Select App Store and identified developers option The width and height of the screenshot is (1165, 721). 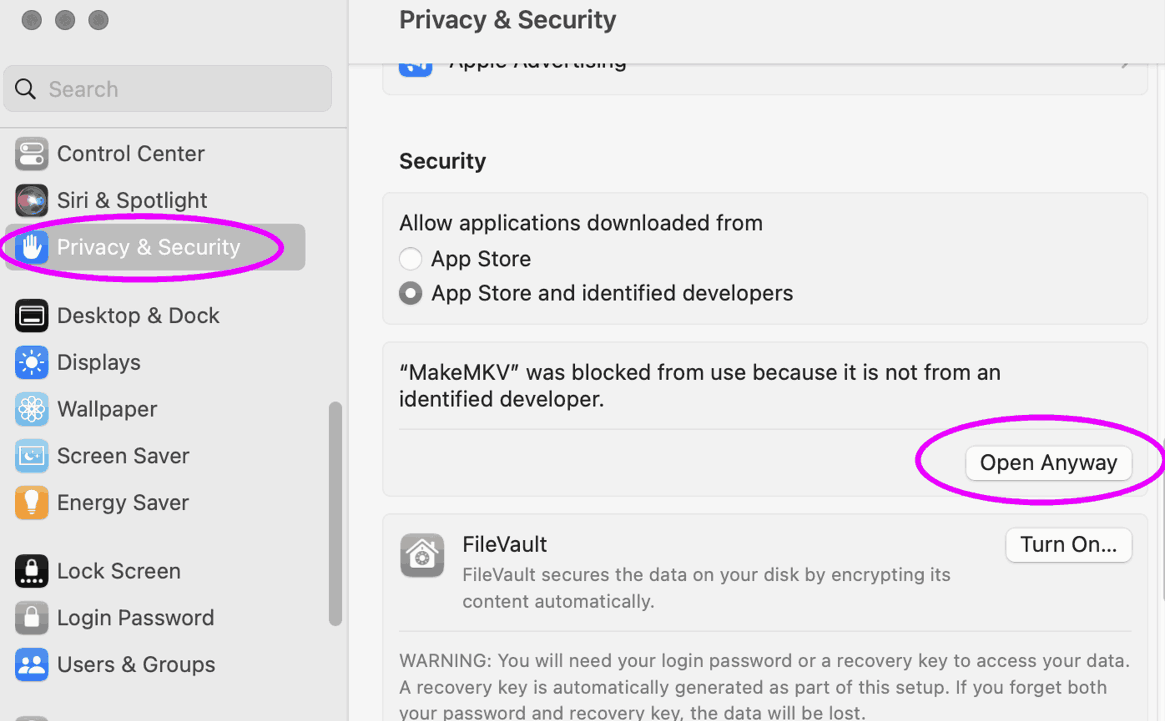point(410,294)
